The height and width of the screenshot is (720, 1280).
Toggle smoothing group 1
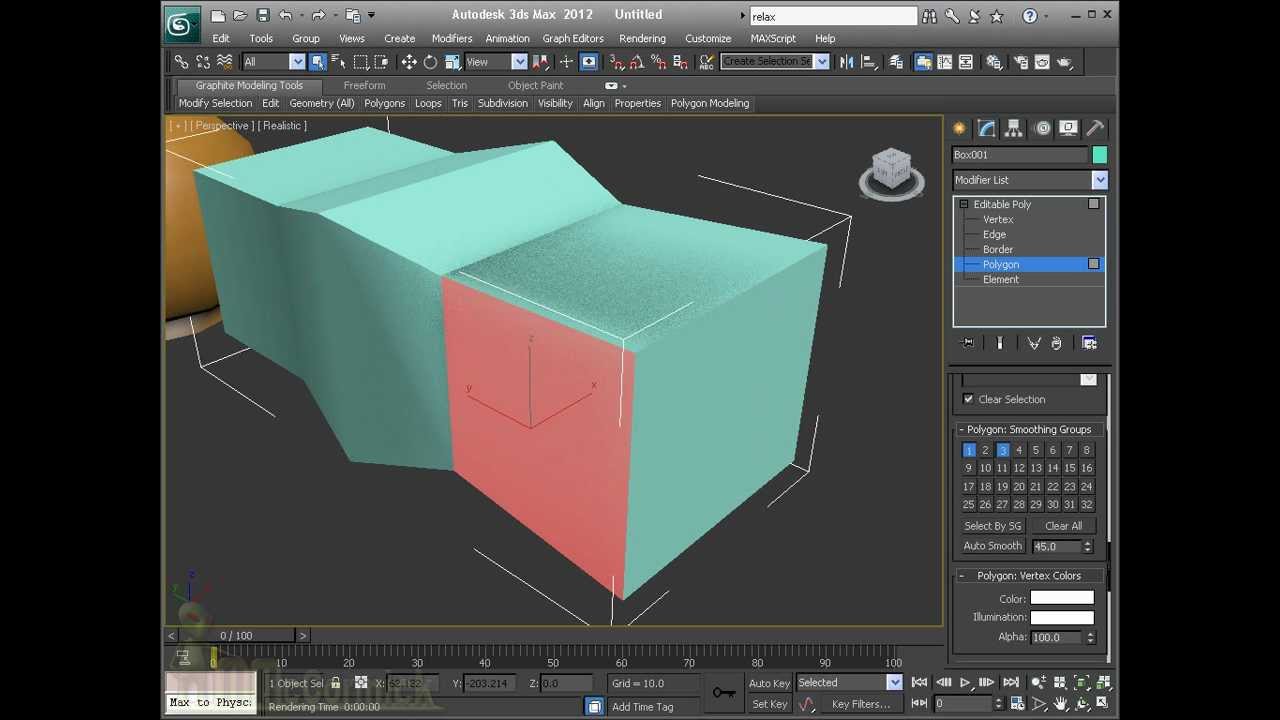(x=968, y=450)
